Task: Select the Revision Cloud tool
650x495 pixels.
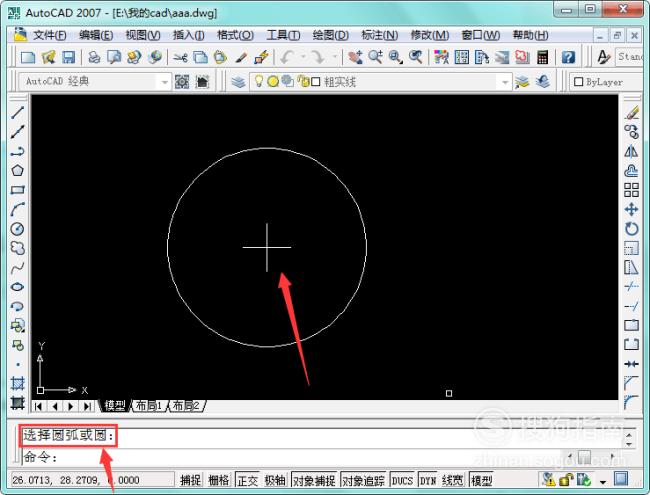Action: (17, 248)
